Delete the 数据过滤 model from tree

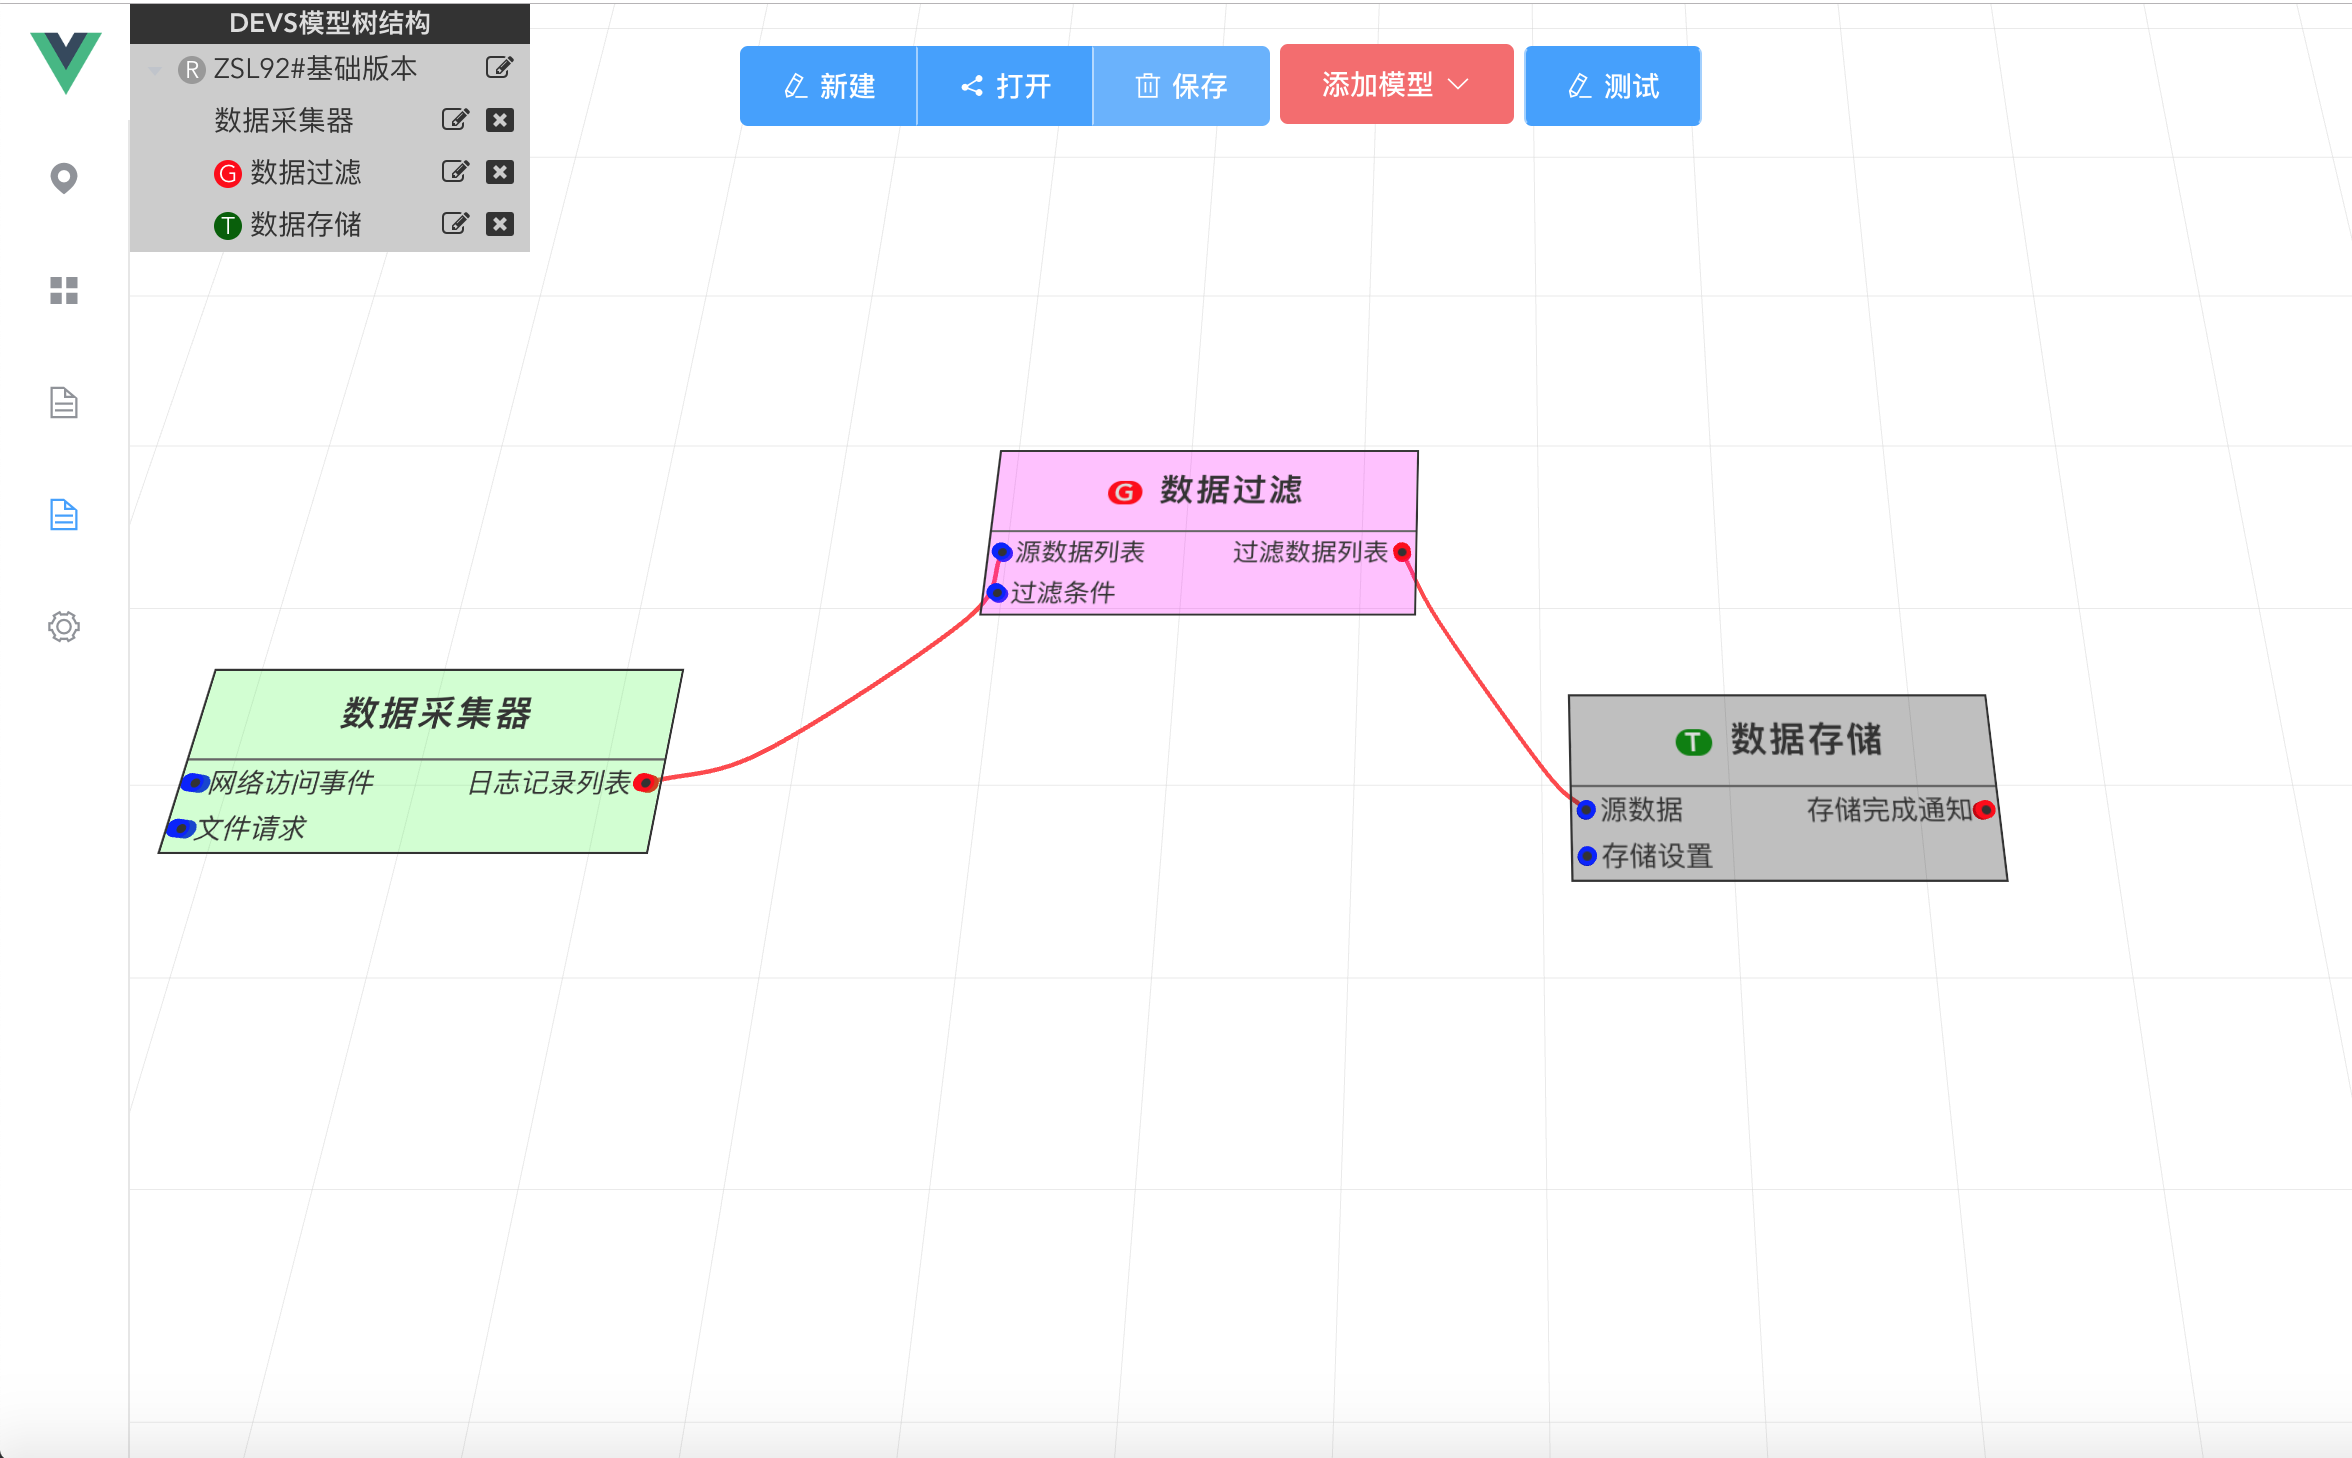click(500, 172)
